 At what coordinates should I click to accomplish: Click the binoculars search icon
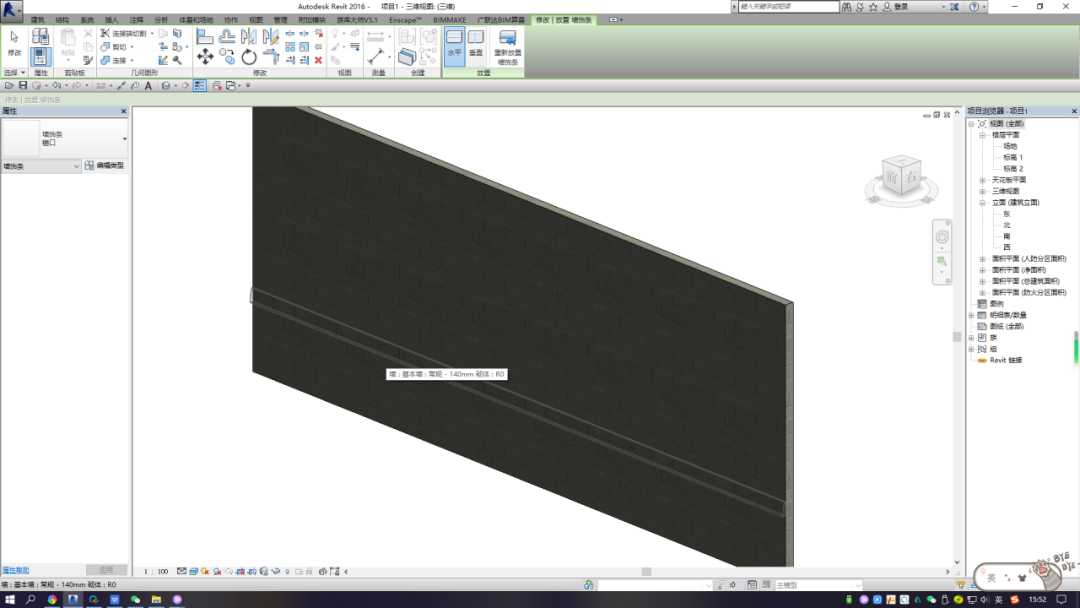[847, 7]
